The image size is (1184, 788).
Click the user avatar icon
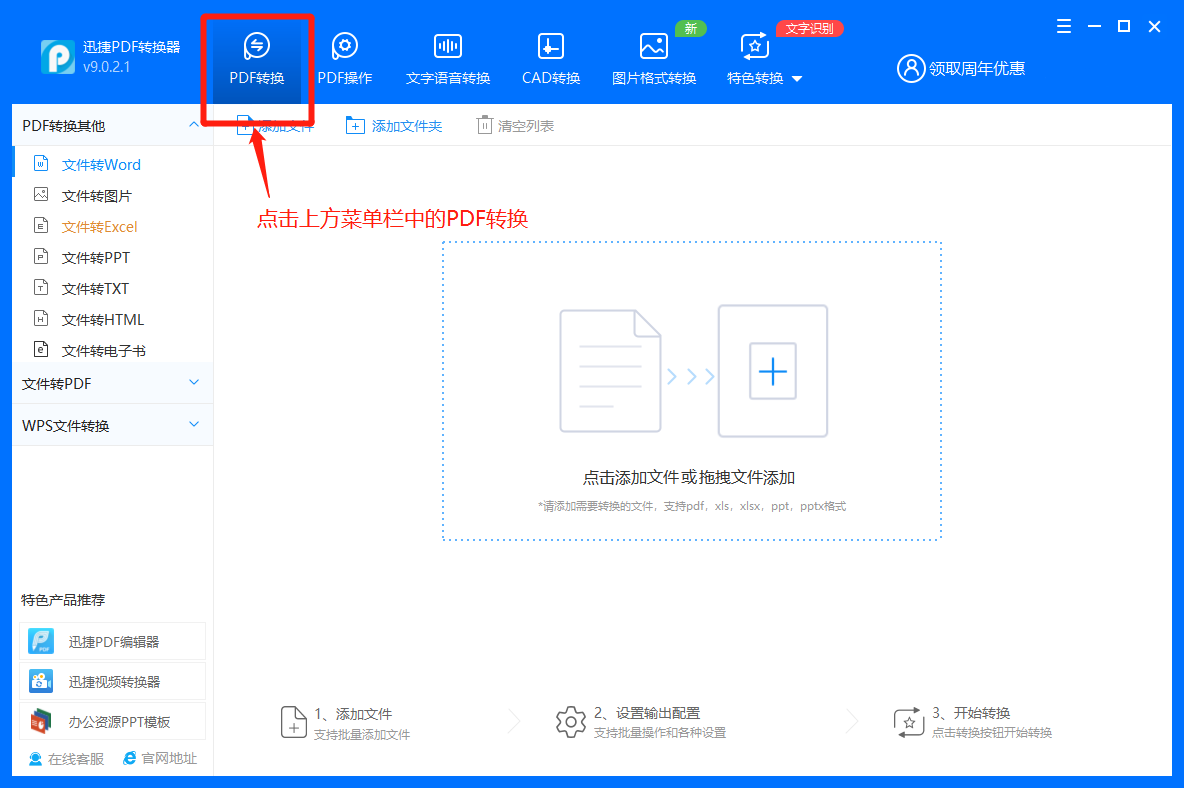click(x=911, y=69)
